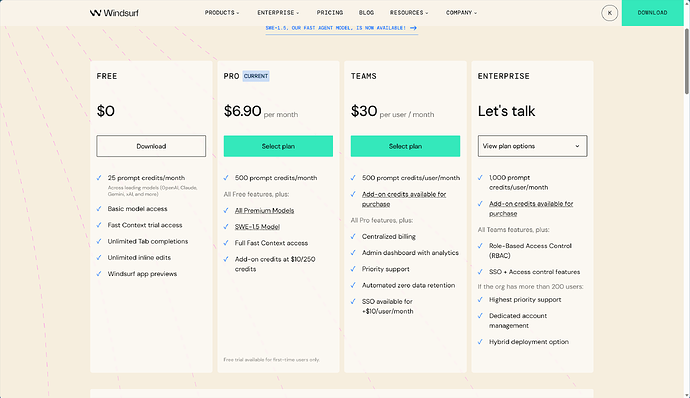Open the SWE-1.5 Model link

tap(257, 227)
